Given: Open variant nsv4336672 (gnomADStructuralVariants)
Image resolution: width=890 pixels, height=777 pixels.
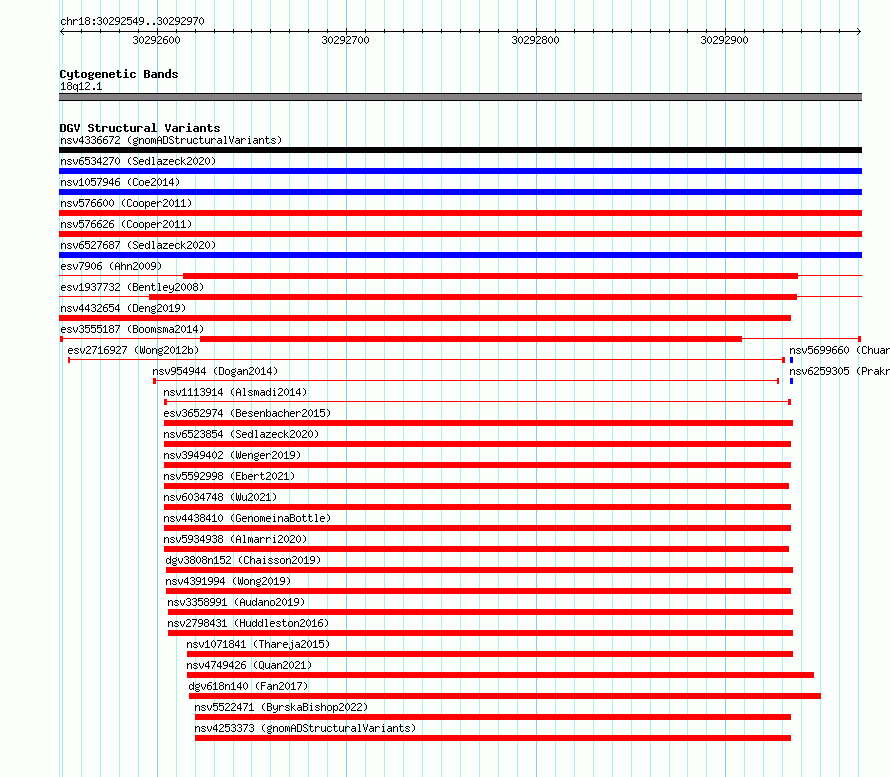Looking at the screenshot, I should click(x=171, y=140).
